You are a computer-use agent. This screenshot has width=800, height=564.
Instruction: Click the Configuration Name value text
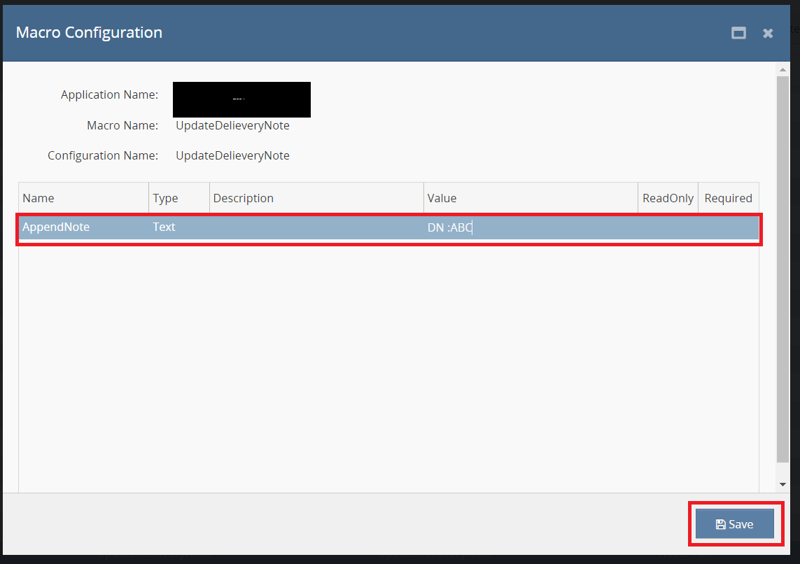click(x=232, y=156)
